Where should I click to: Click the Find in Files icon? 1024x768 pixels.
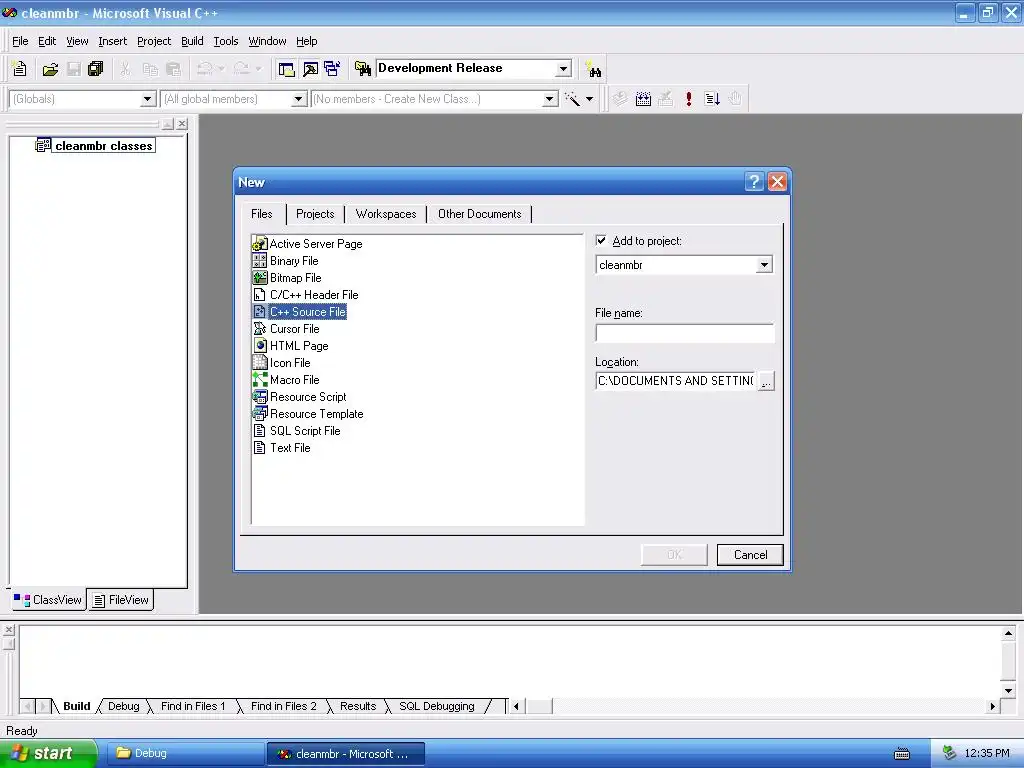pyautogui.click(x=362, y=69)
